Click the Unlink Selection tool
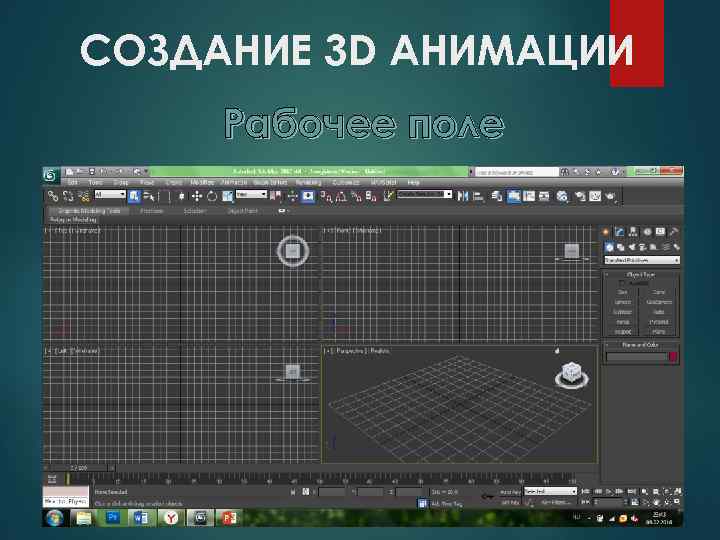Image resolution: width=720 pixels, height=540 pixels. pos(68,197)
